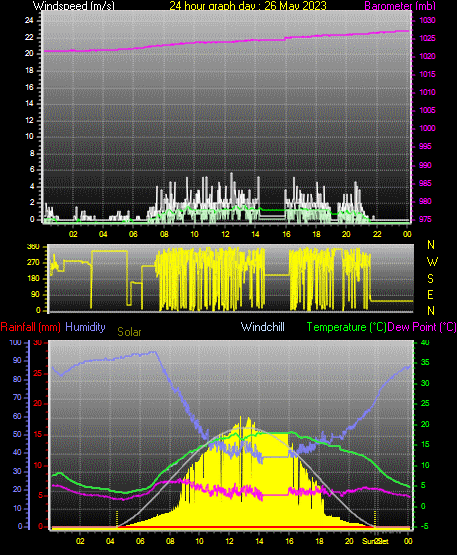Click the 40 temperature scale value
This screenshot has height=555, width=457.
[x=425, y=342]
